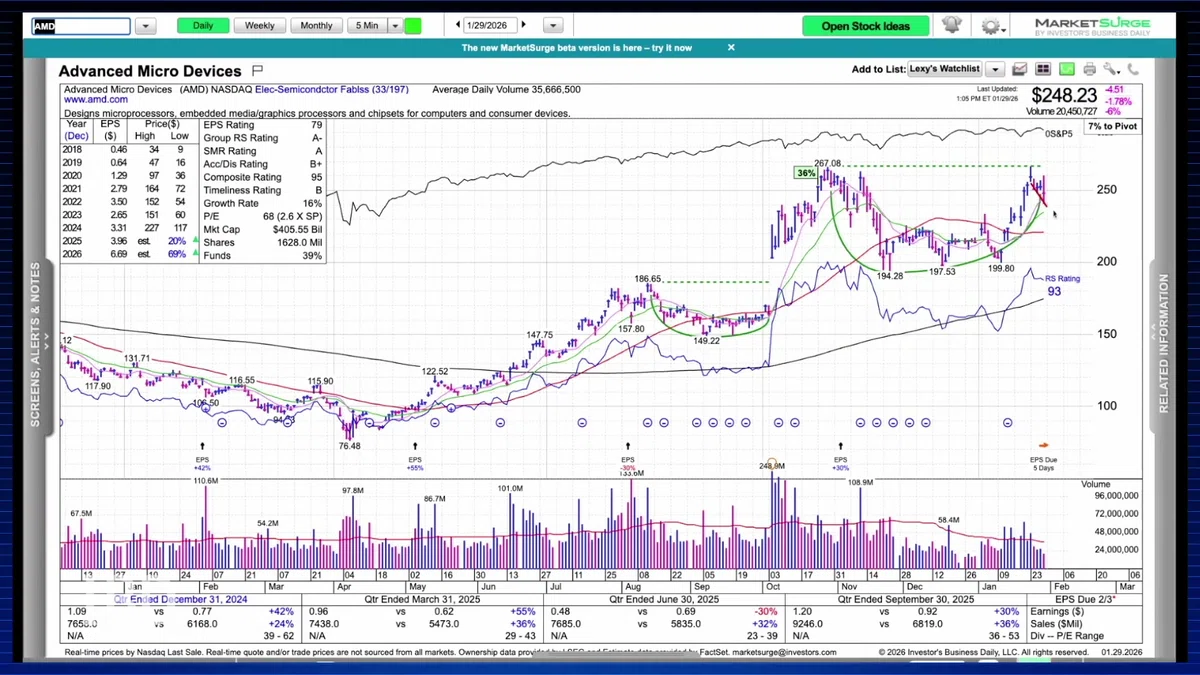Click the 7% to Pivot label

tap(1112, 126)
